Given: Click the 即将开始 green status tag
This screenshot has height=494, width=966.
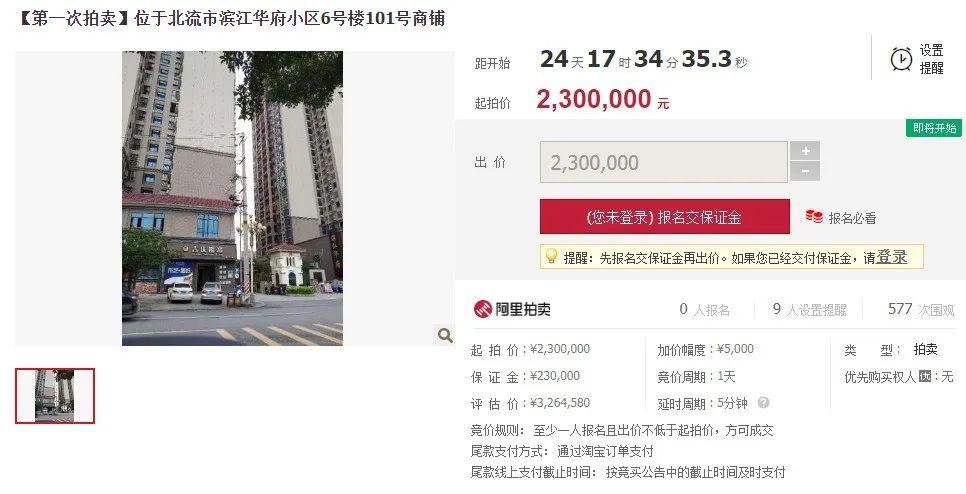Looking at the screenshot, I should (x=934, y=128).
